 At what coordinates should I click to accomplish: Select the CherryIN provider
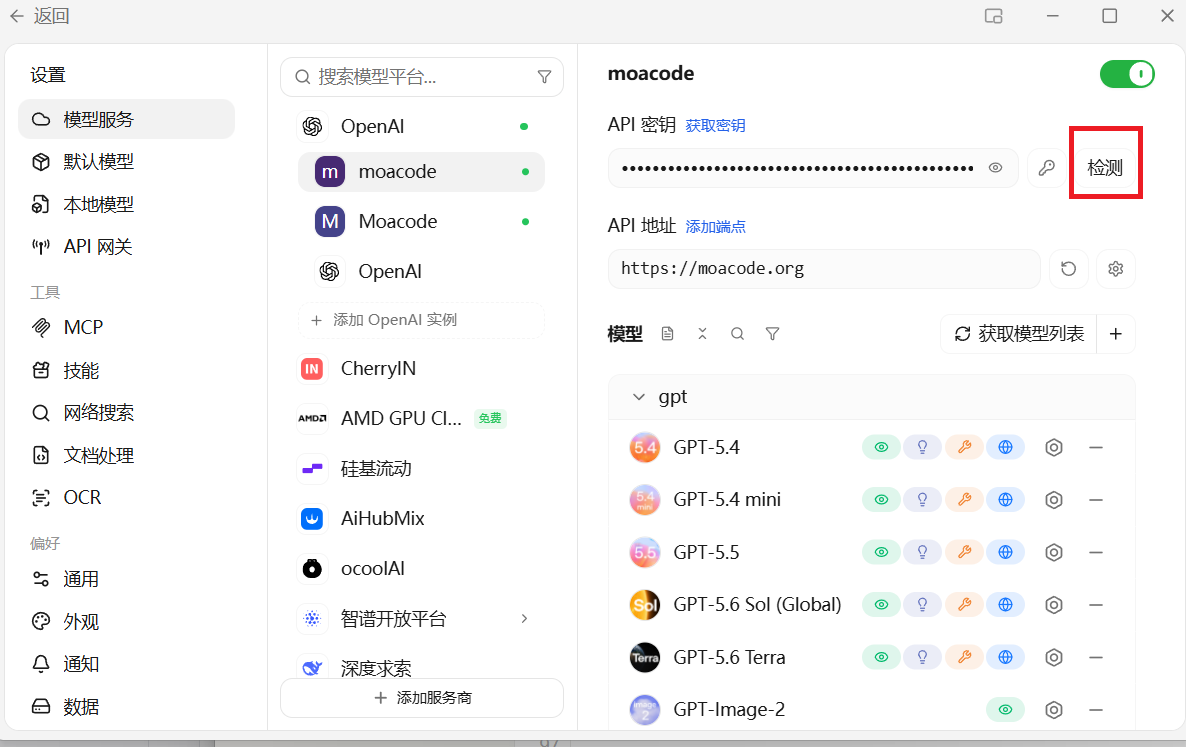pos(421,368)
